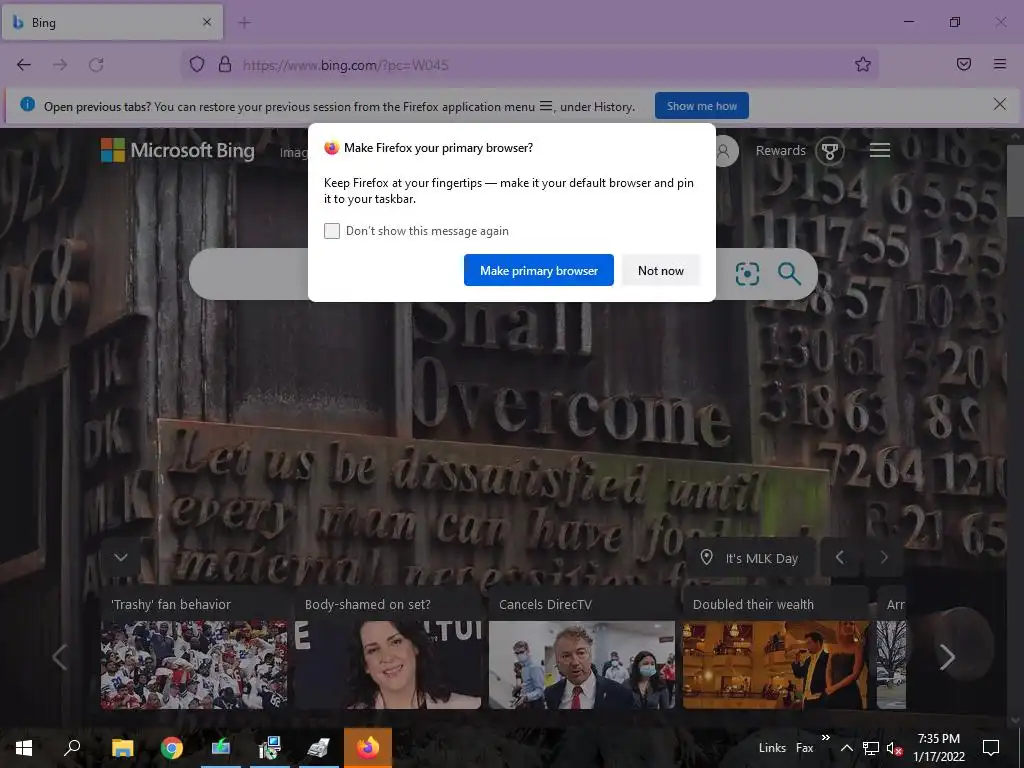Advance news carousel with right arrow
1024x768 pixels.
tap(947, 657)
